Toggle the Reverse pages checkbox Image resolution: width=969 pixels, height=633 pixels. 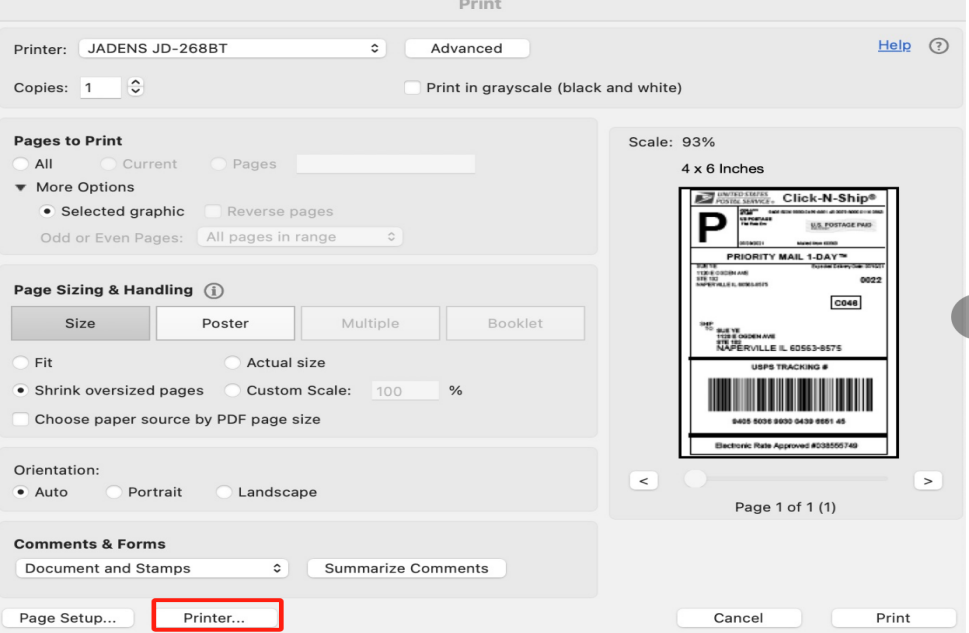click(x=213, y=211)
